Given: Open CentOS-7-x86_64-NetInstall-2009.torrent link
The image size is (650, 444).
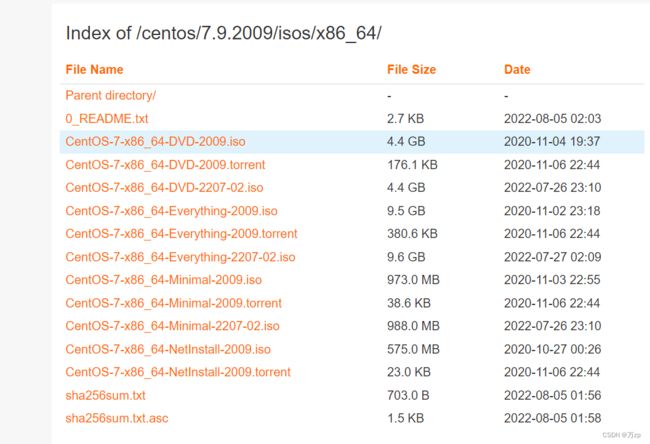Looking at the screenshot, I should 178,372.
